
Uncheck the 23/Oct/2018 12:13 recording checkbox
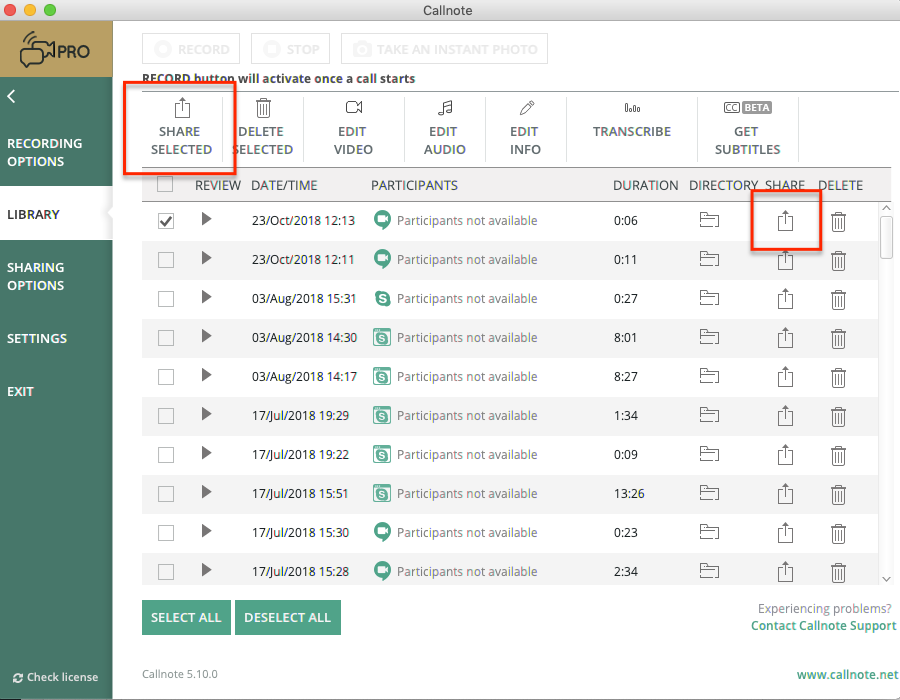pos(166,221)
